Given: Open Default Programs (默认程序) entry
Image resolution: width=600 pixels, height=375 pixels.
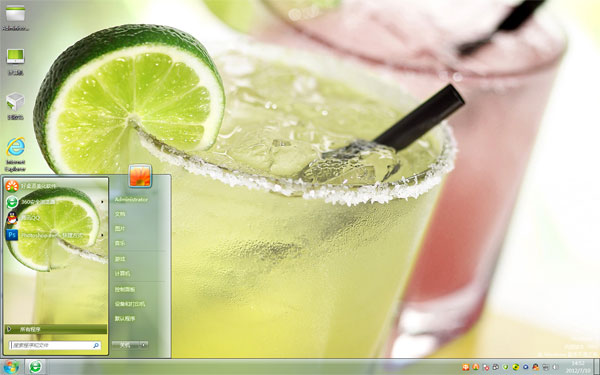Looking at the screenshot, I should click(x=125, y=318).
